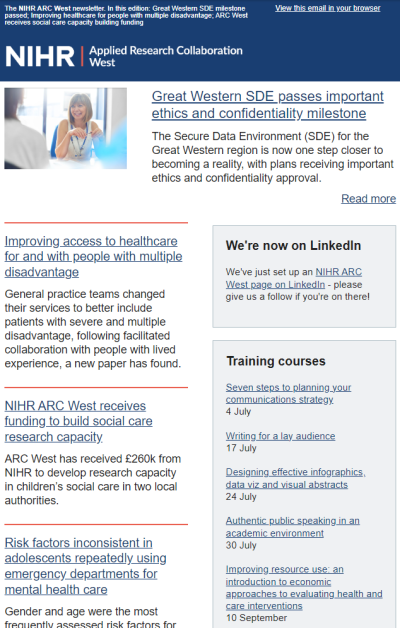Click the NIHR logo in header
The image size is (400, 628).
[x=40, y=56]
